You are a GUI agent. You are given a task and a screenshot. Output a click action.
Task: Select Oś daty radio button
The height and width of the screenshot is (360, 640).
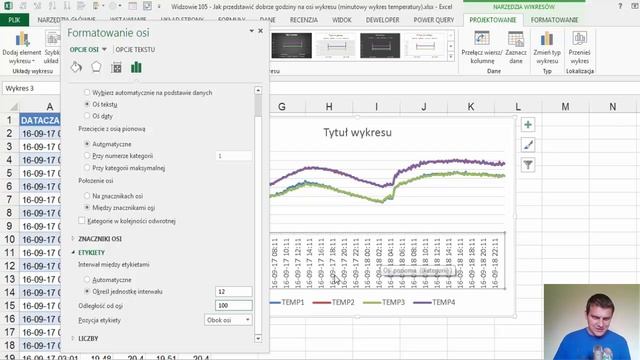(x=87, y=116)
